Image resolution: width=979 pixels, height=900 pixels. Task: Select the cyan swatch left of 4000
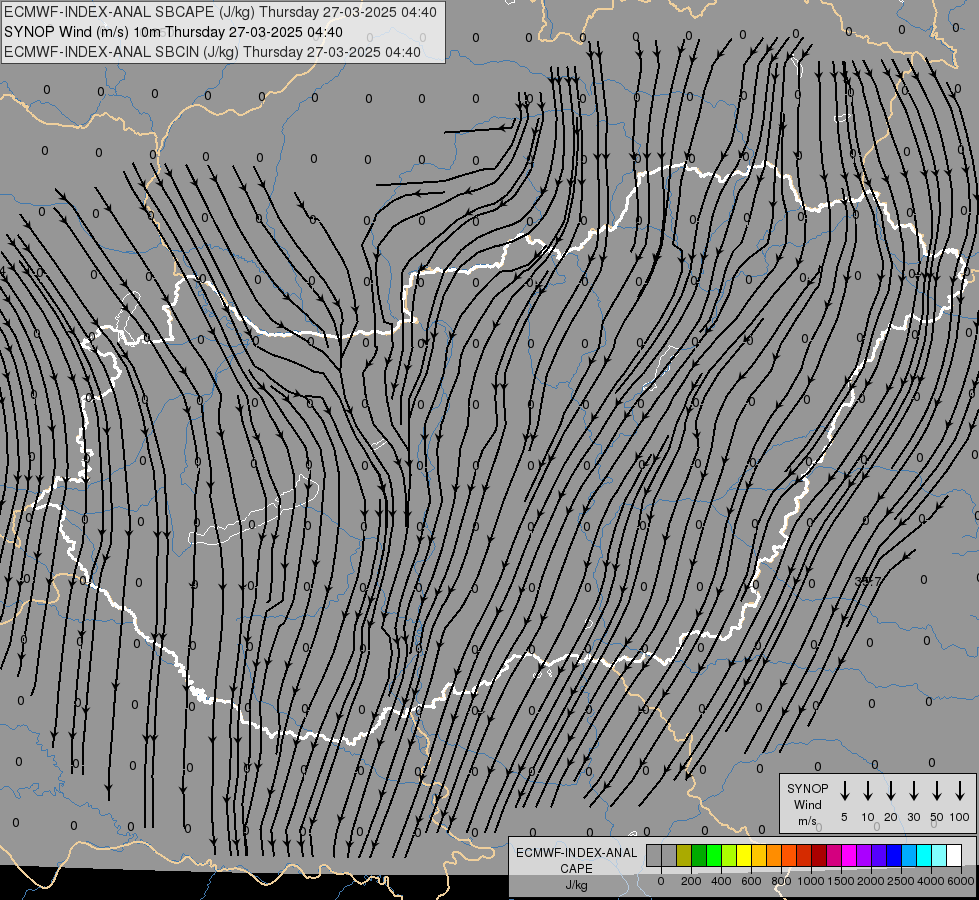click(x=923, y=855)
